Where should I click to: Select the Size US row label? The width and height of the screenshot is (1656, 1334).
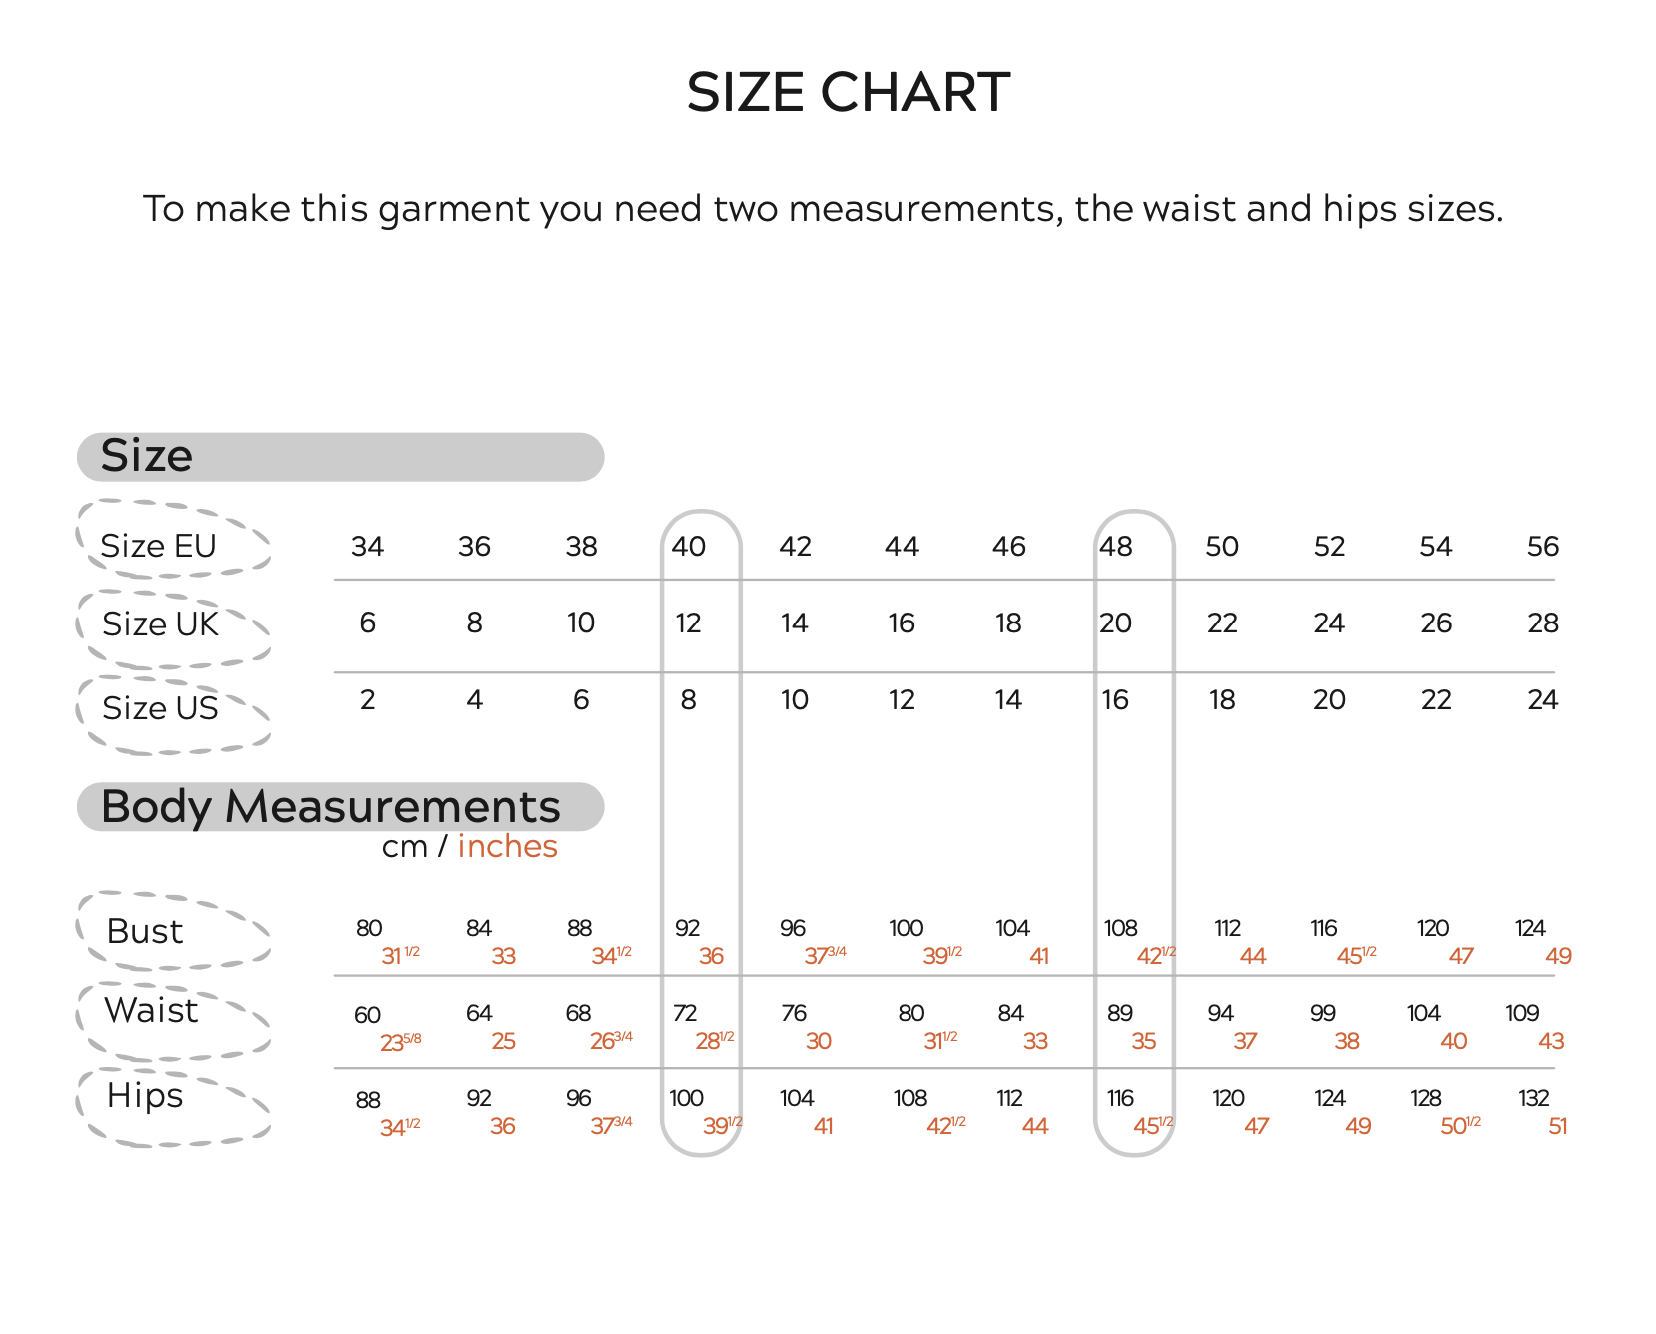[160, 708]
